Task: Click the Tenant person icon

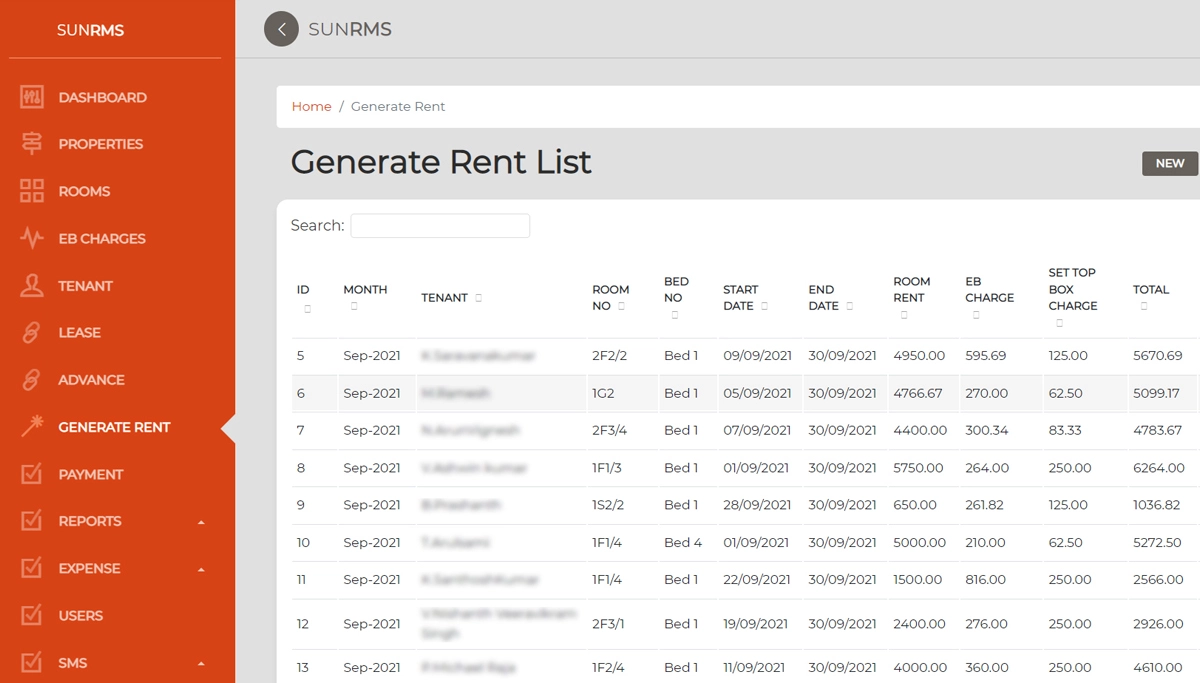Action: [32, 285]
